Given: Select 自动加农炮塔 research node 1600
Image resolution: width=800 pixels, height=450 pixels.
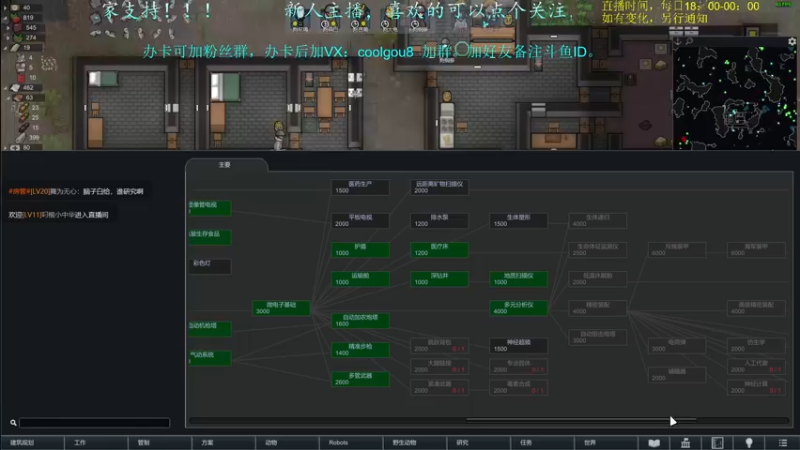Looking at the screenshot, I should click(x=360, y=320).
